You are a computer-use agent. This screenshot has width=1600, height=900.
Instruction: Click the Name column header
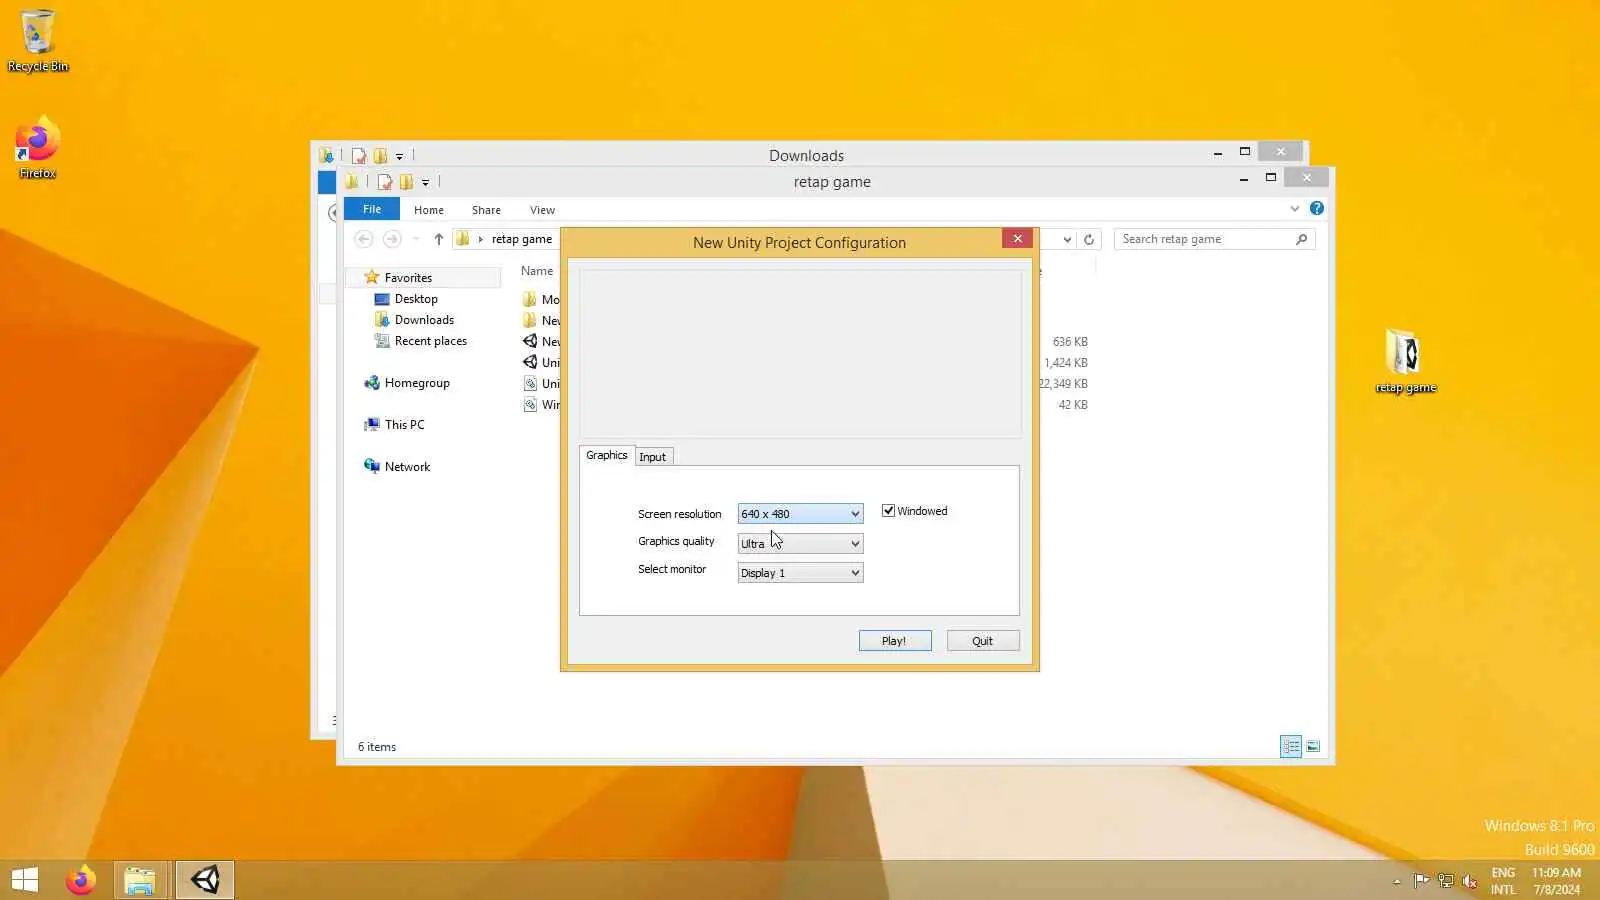(537, 271)
